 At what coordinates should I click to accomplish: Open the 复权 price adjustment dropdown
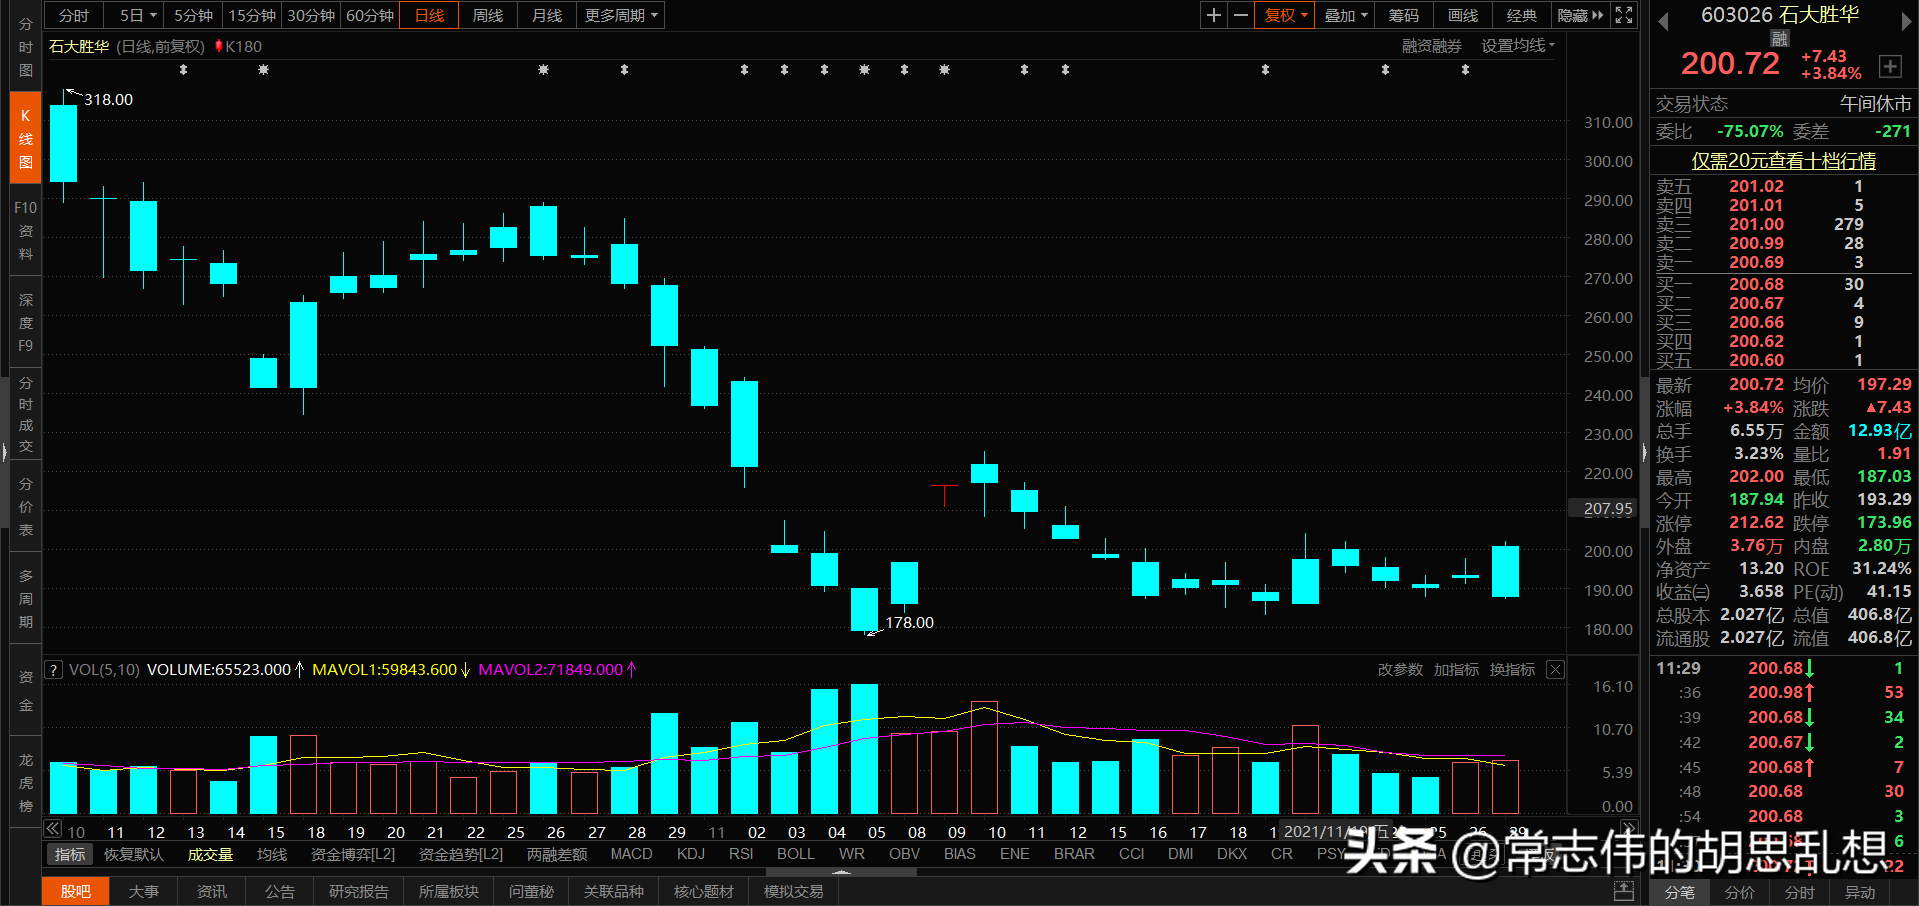pyautogui.click(x=1283, y=15)
